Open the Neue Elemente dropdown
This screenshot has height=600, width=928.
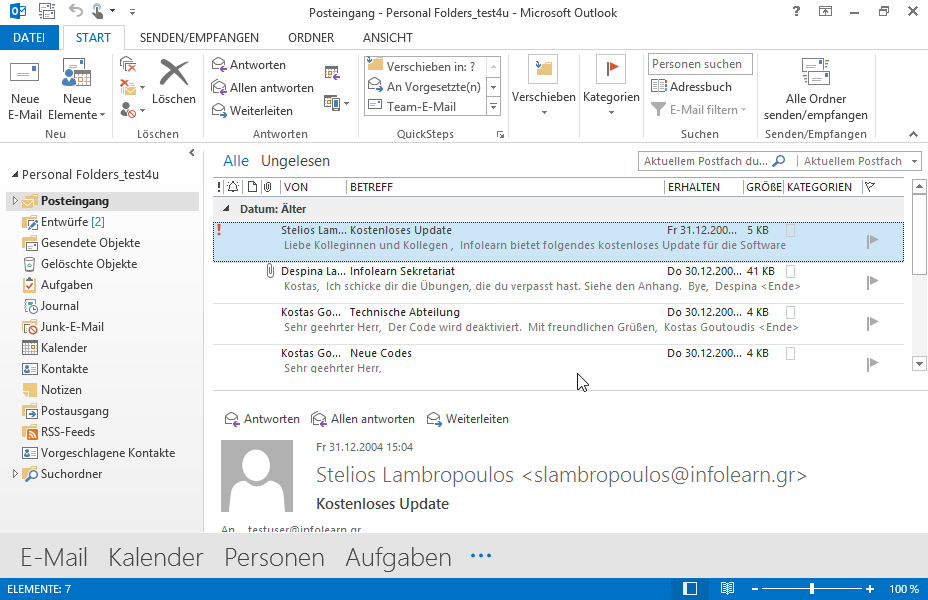point(77,90)
